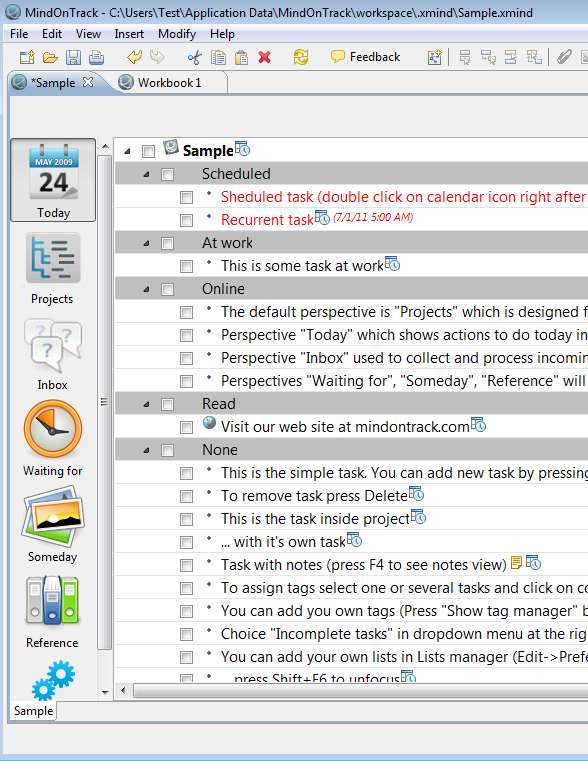Open the Someday perspective photo icon
This screenshot has width=588, height=761.
pos(53,516)
